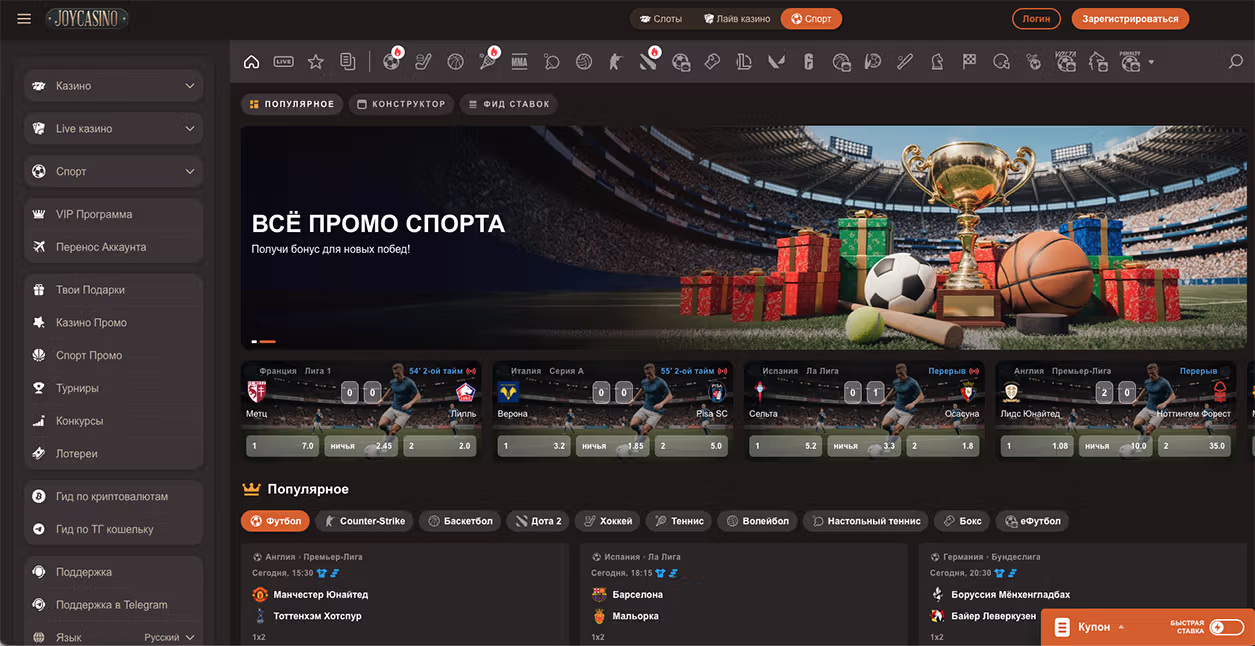Open Конкурсы in sidebar
Image resolution: width=1255 pixels, height=646 pixels.
pos(113,421)
